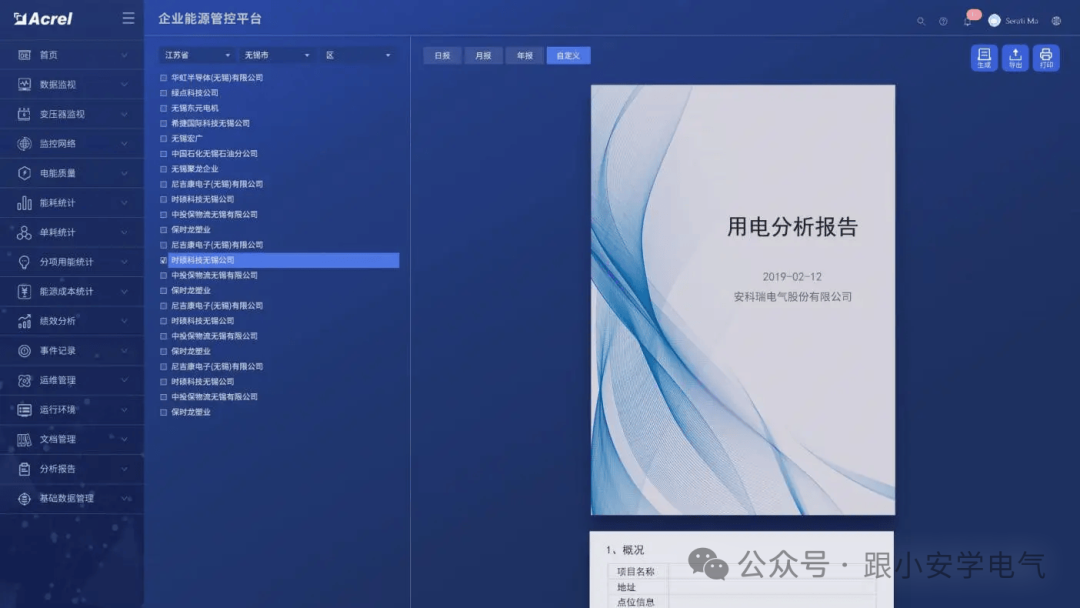Switch to the 月报 report tab

click(483, 55)
